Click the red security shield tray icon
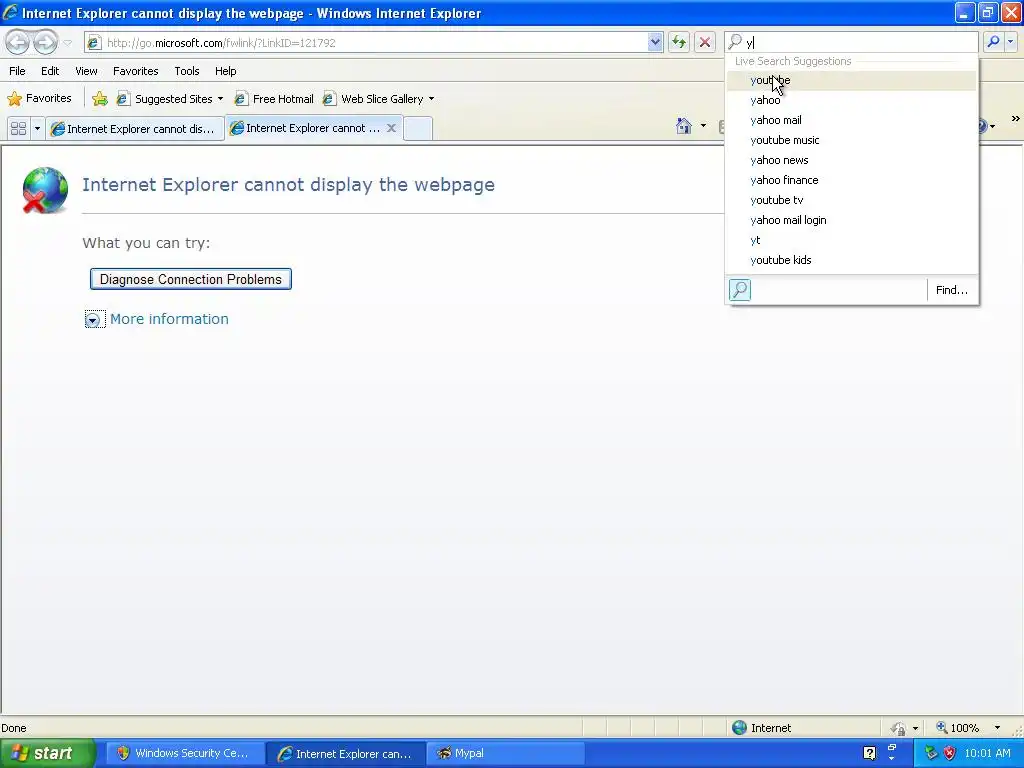Image resolution: width=1024 pixels, height=768 pixels. click(x=949, y=754)
